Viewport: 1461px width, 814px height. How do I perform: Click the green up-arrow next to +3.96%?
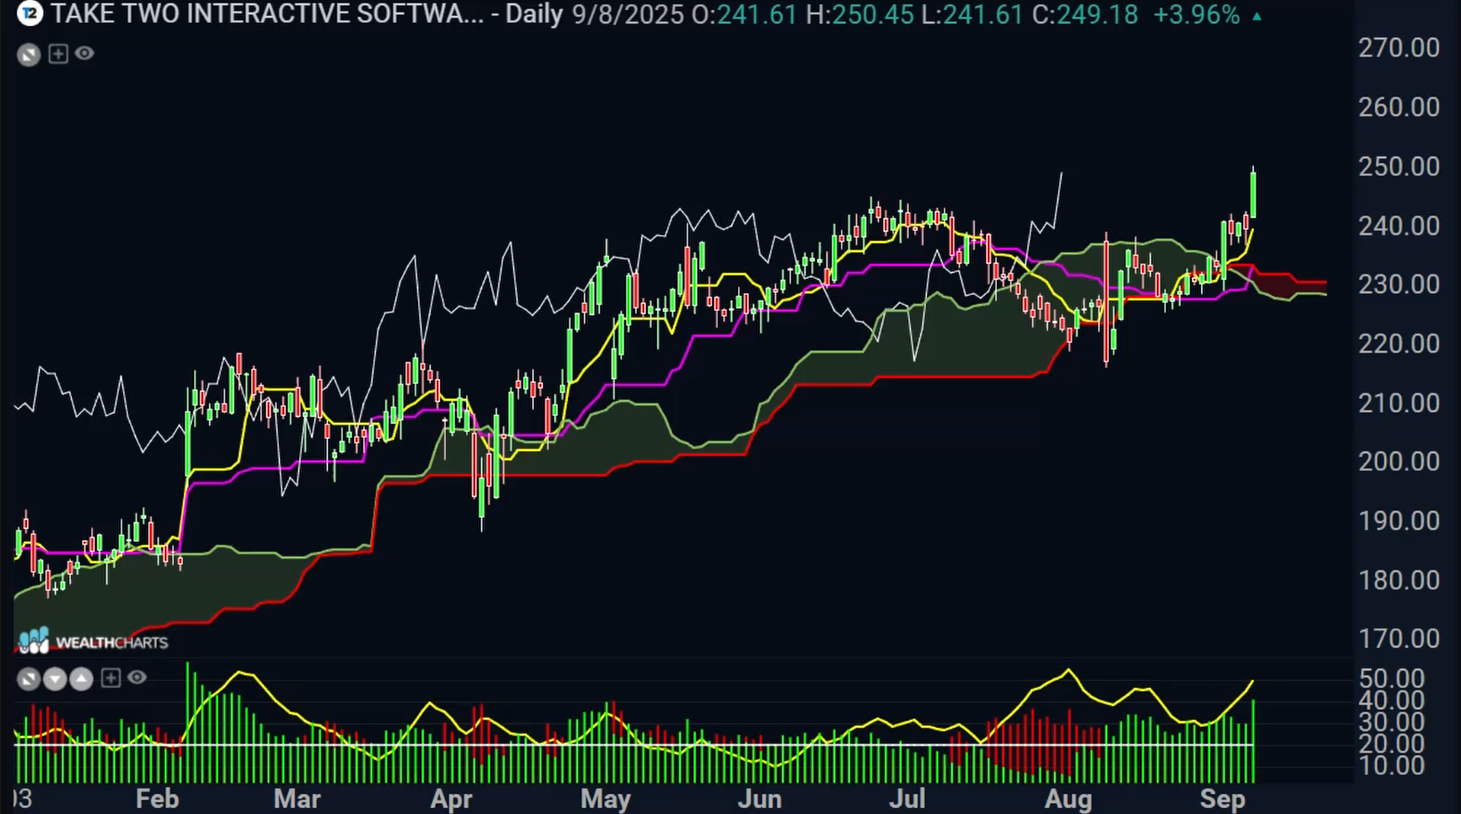click(x=1257, y=16)
